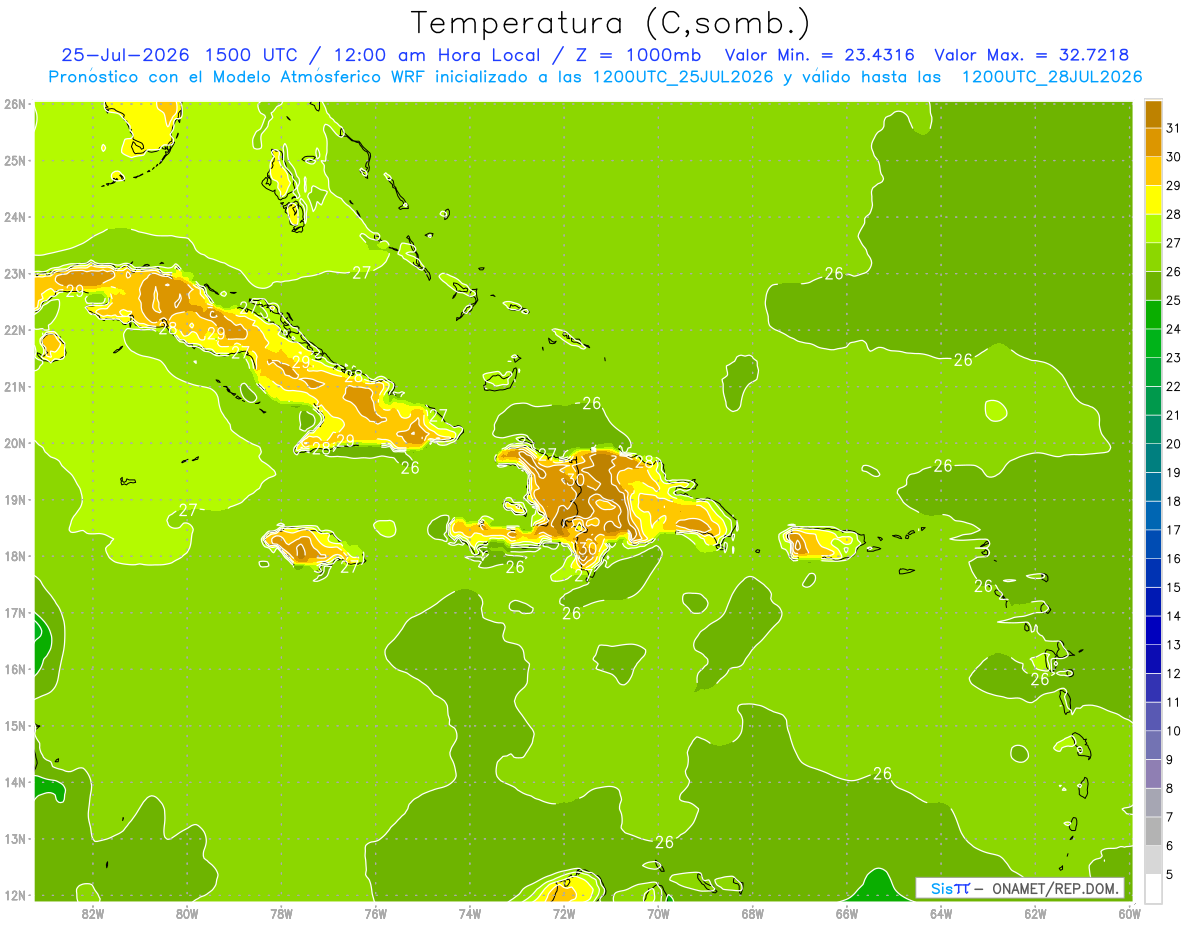The width and height of the screenshot is (1200, 927).
Task: Click the color bar scale value '31'
Action: [x=1174, y=129]
